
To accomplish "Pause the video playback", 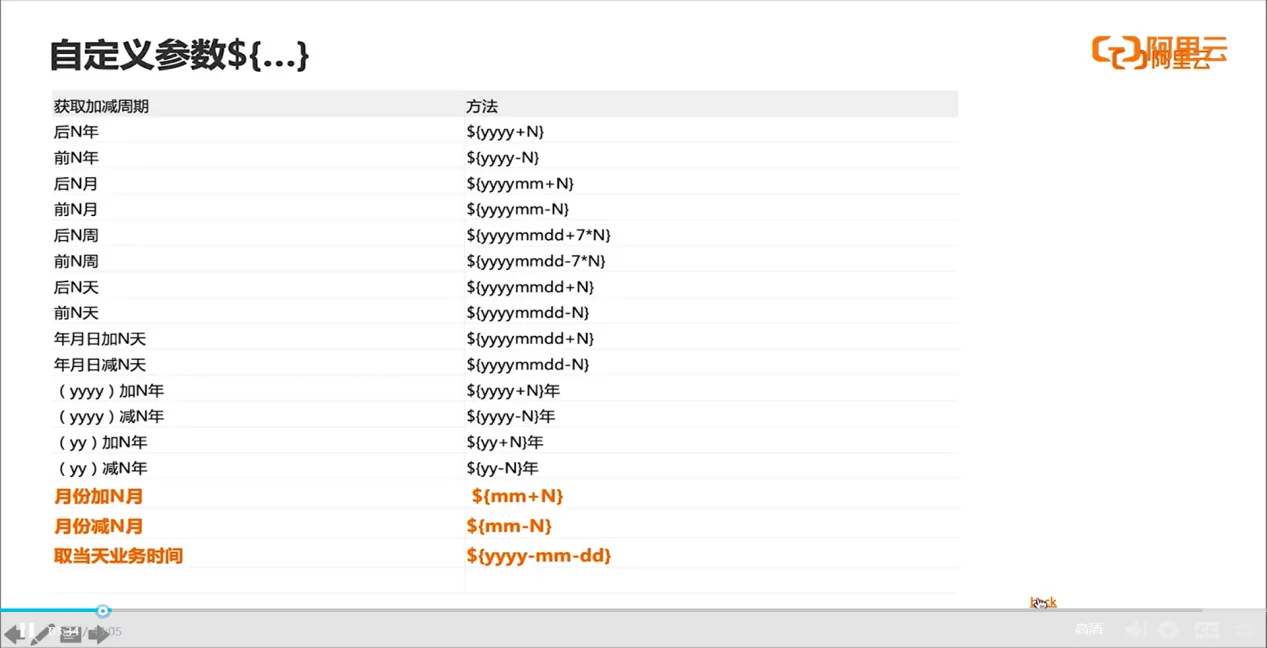I will click(29, 630).
